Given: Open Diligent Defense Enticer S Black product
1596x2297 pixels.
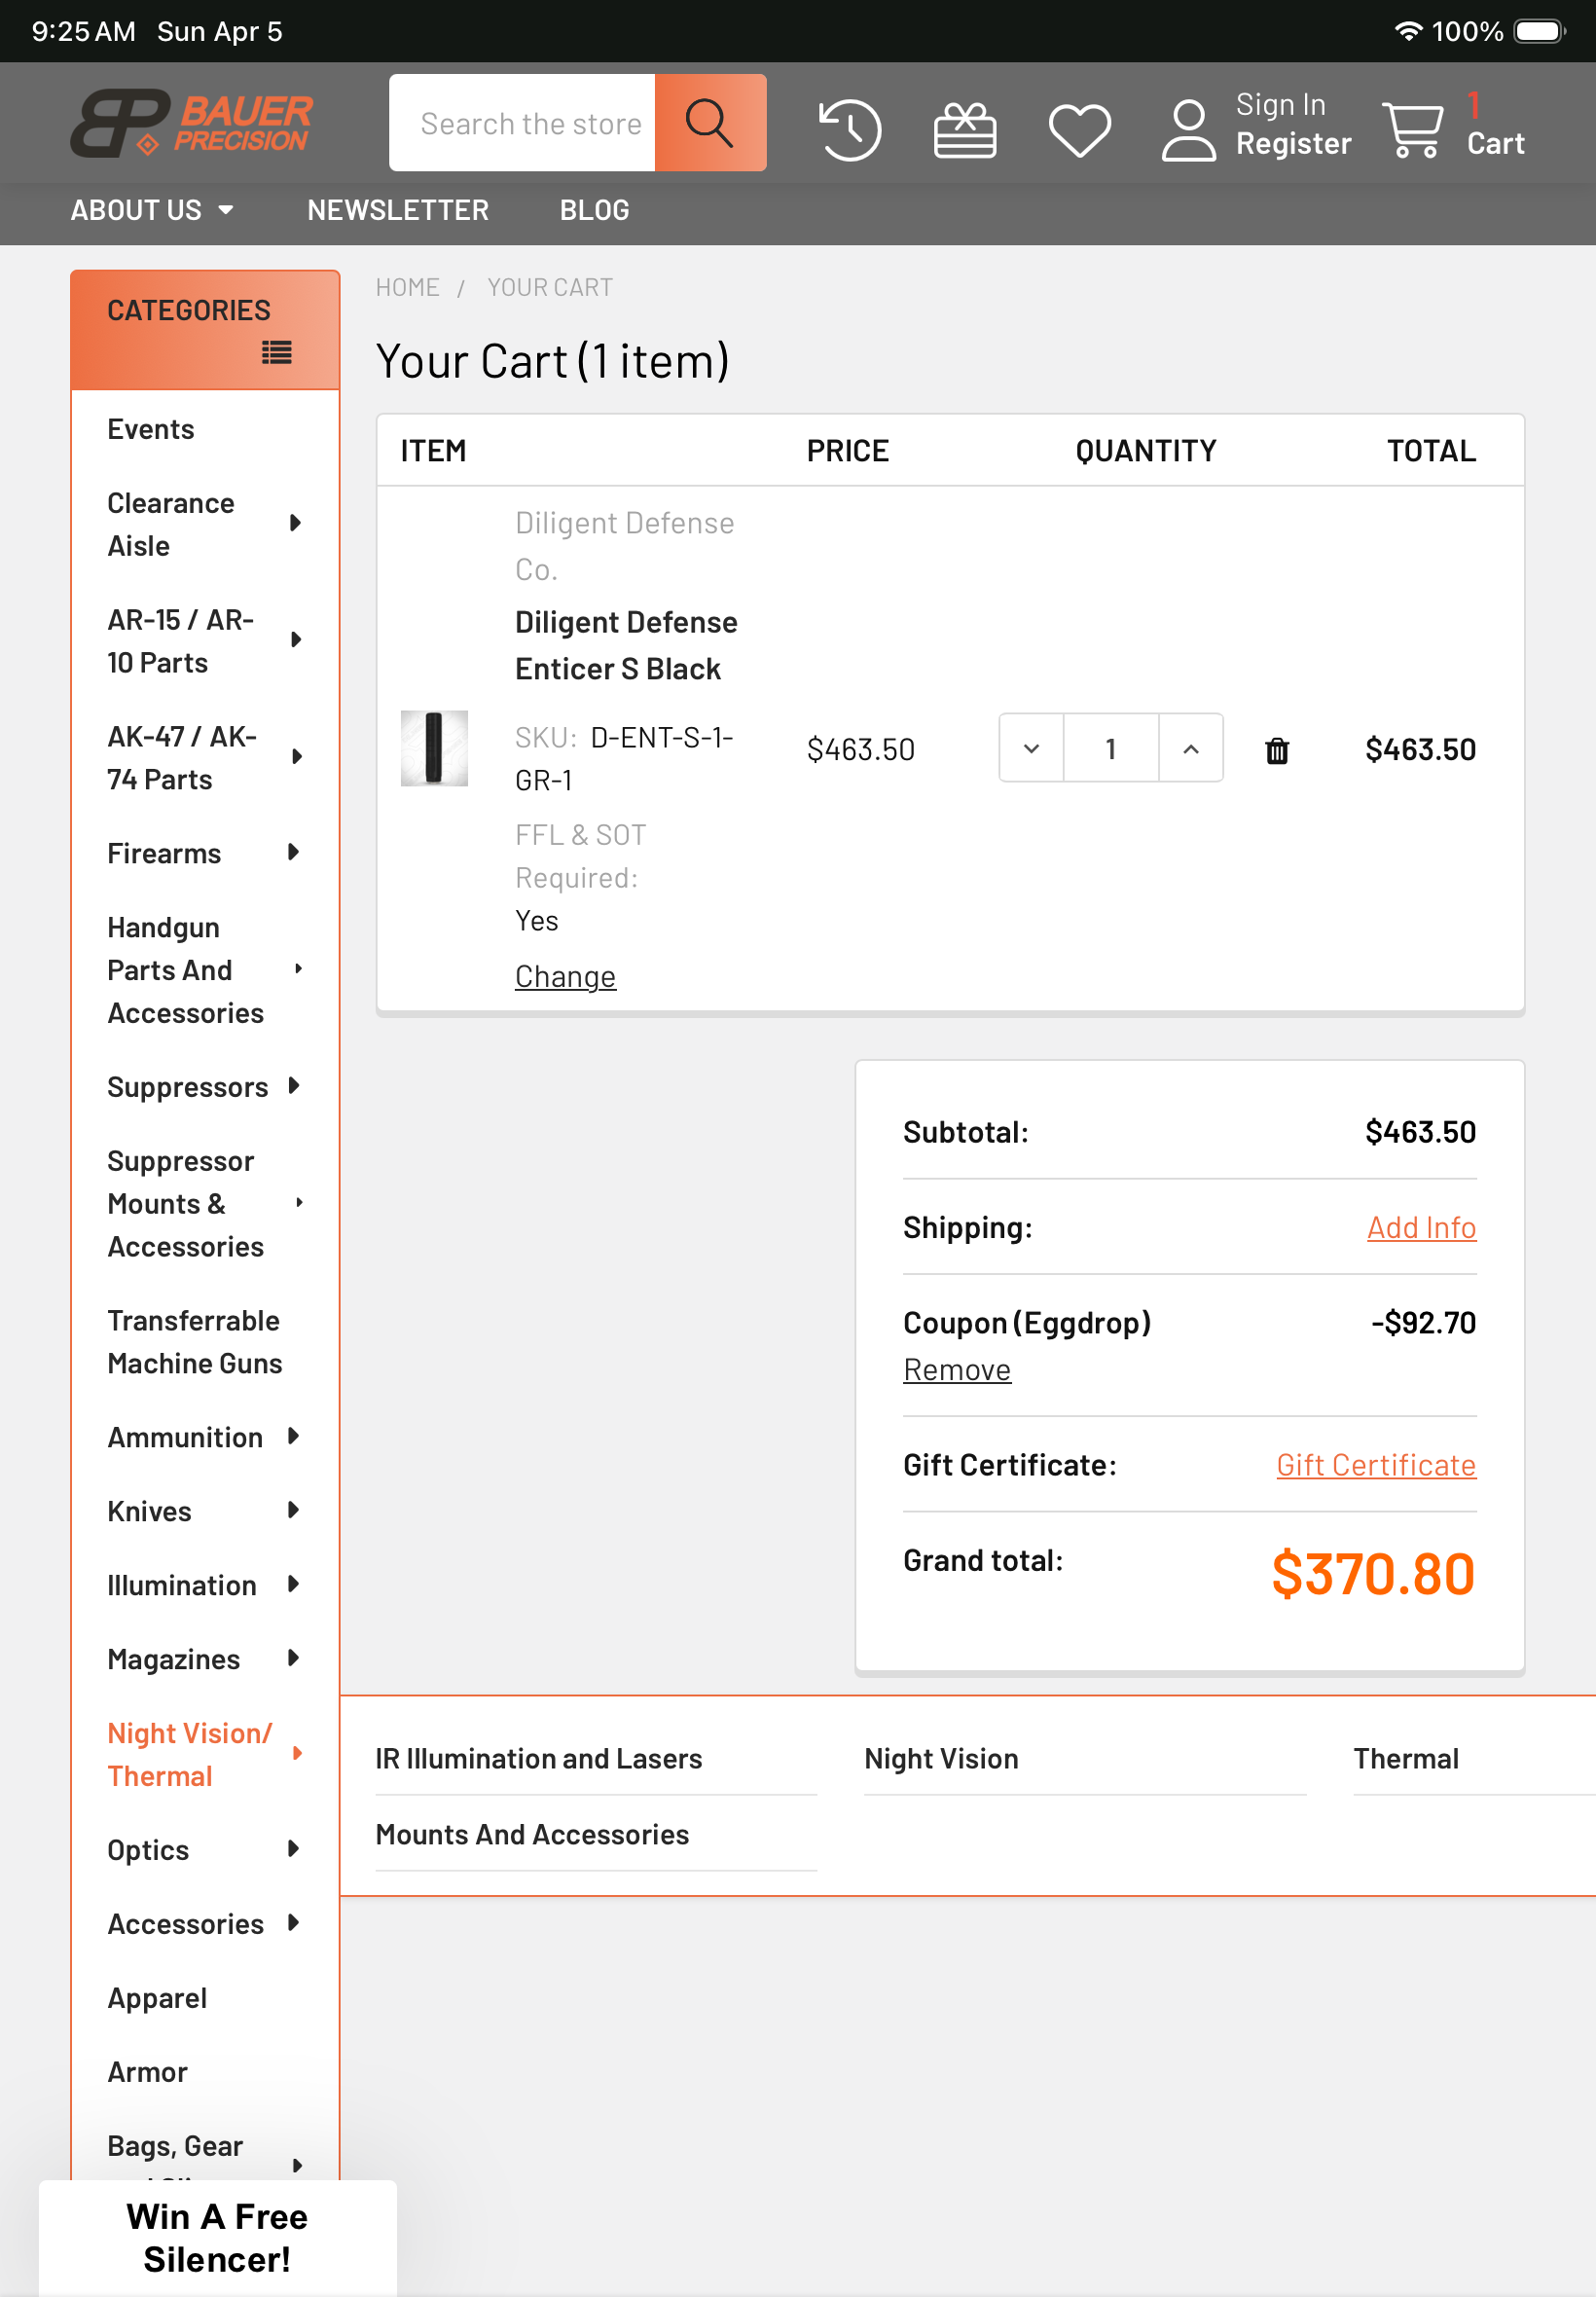Looking at the screenshot, I should pyautogui.click(x=627, y=646).
